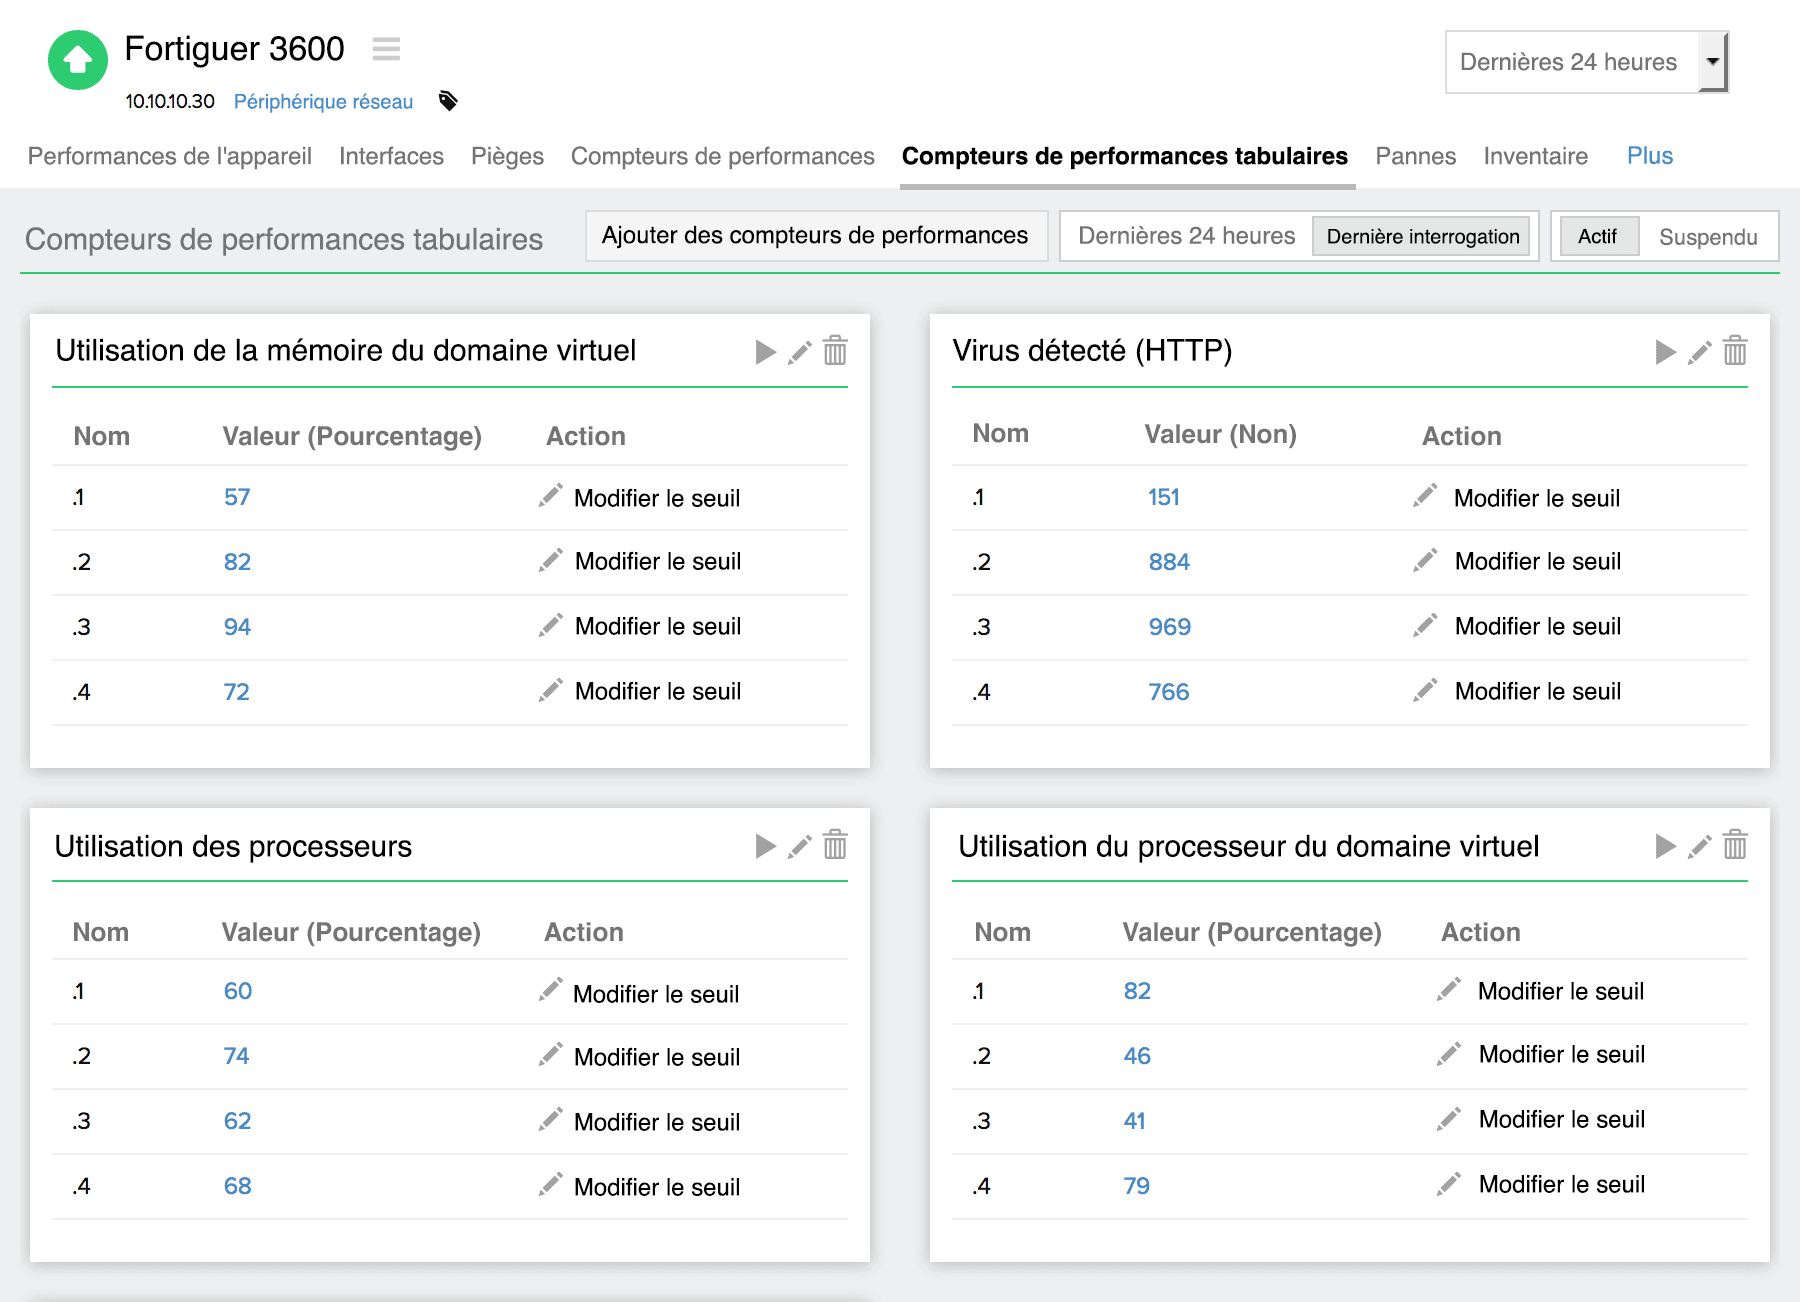Image resolution: width=1800 pixels, height=1302 pixels.
Task: Open the device actions hamburger menu
Action: point(386,48)
